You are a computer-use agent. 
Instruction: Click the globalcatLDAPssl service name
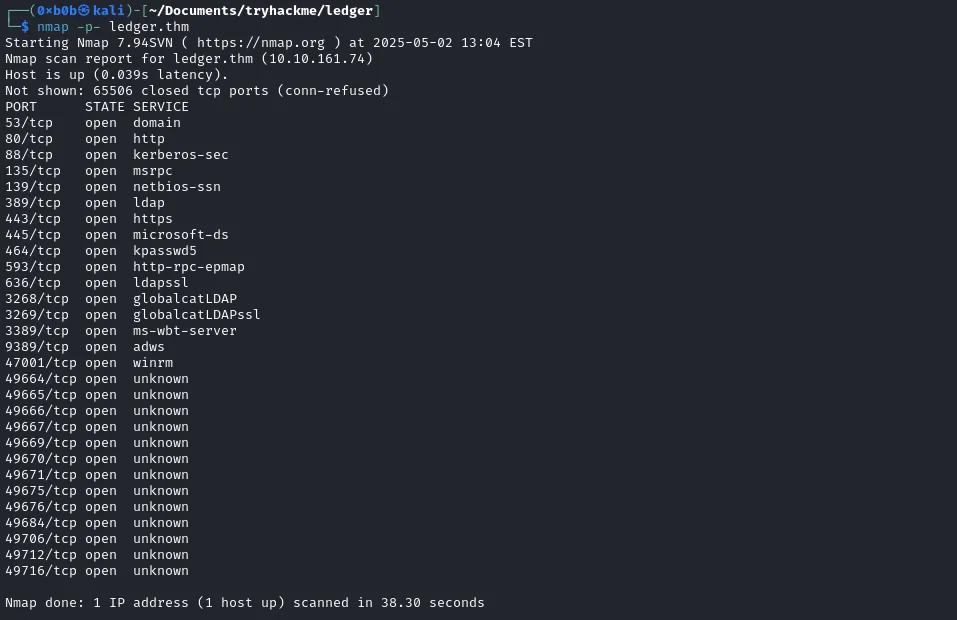(196, 315)
